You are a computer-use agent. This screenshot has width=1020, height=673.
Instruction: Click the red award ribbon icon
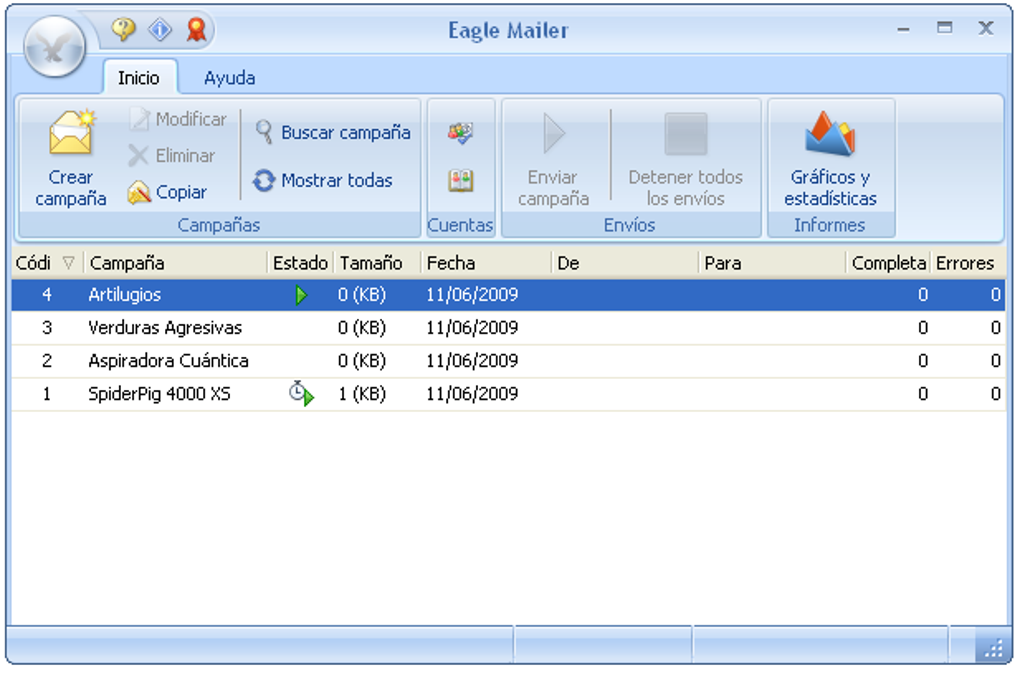(196, 29)
